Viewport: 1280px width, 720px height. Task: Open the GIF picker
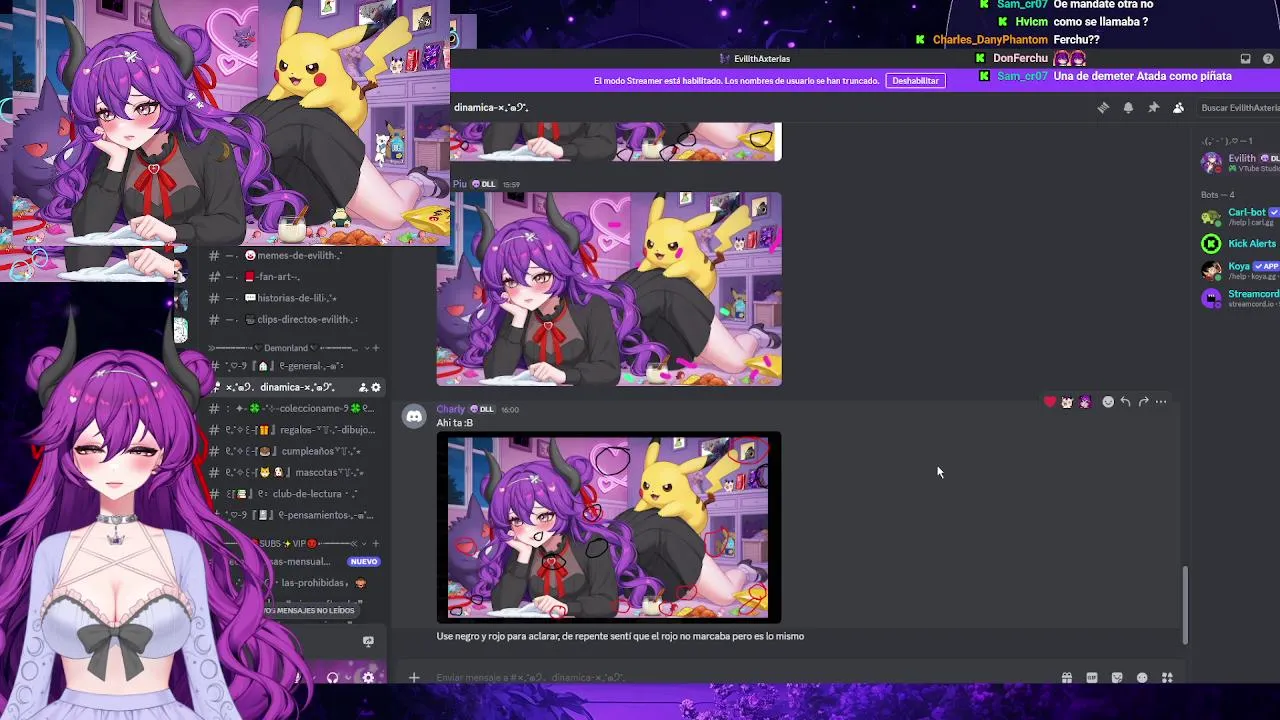[1092, 678]
